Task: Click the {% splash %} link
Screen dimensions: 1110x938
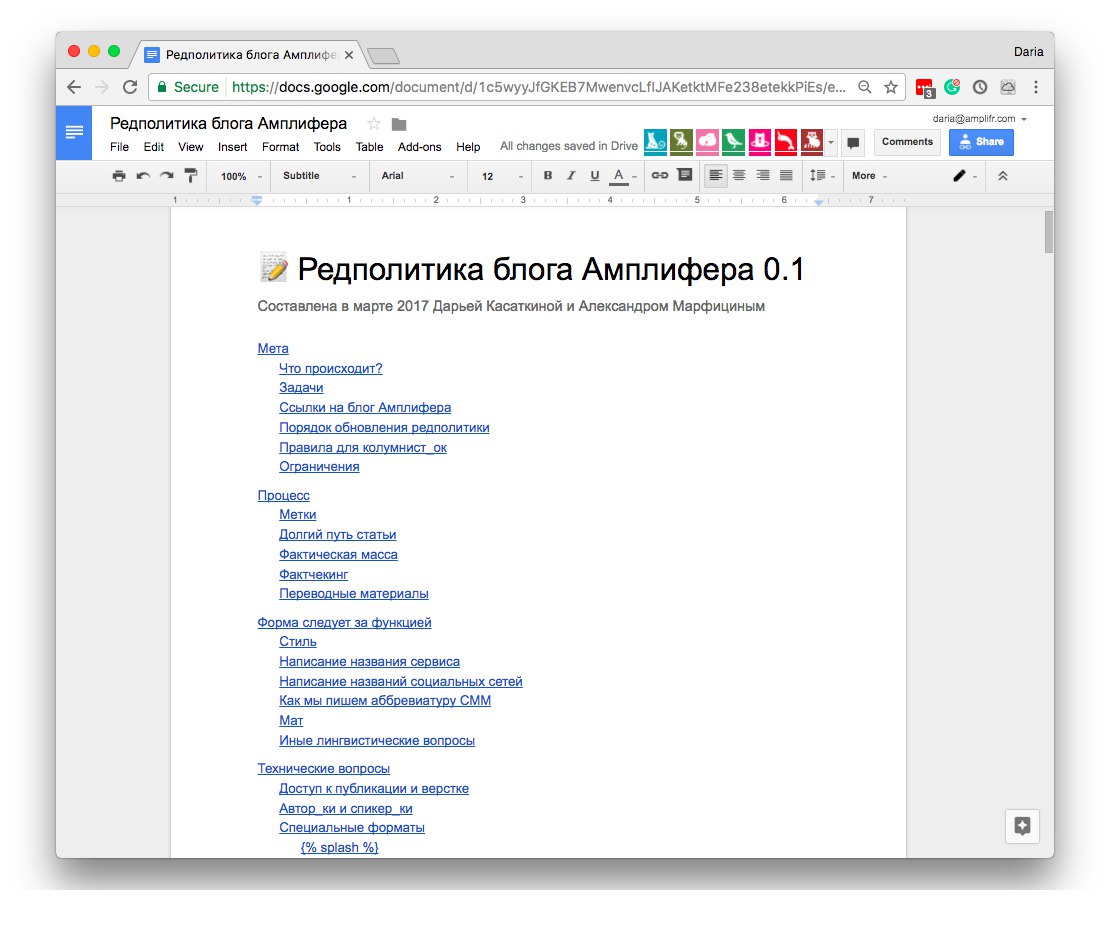Action: 340,847
